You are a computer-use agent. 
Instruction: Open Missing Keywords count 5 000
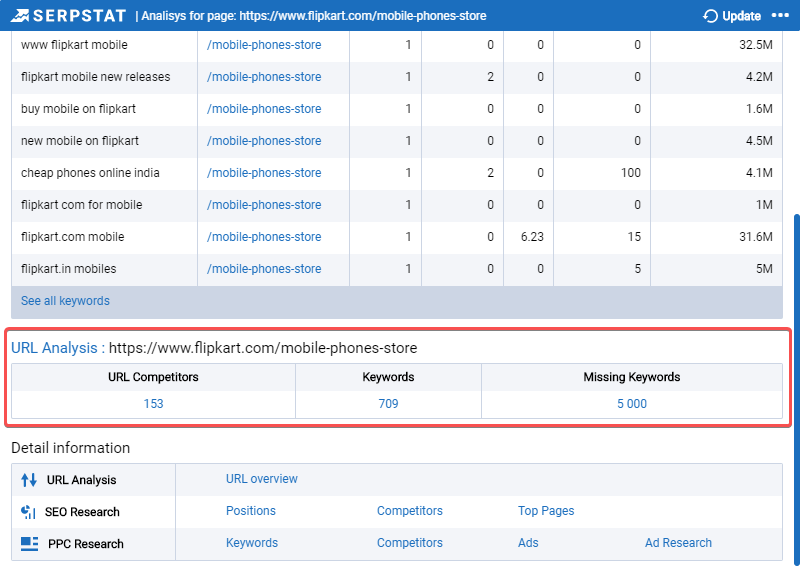coord(632,404)
